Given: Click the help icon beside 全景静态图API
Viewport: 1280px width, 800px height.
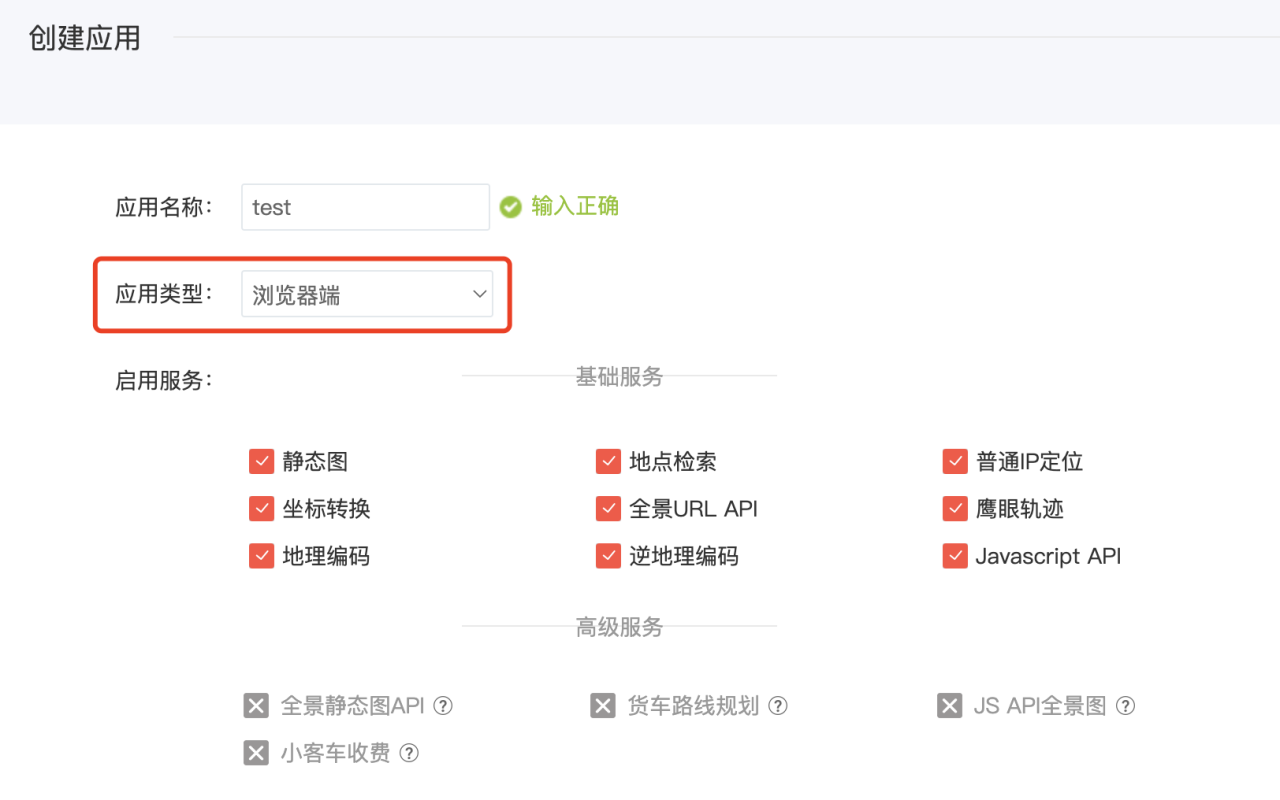Looking at the screenshot, I should [x=443, y=705].
